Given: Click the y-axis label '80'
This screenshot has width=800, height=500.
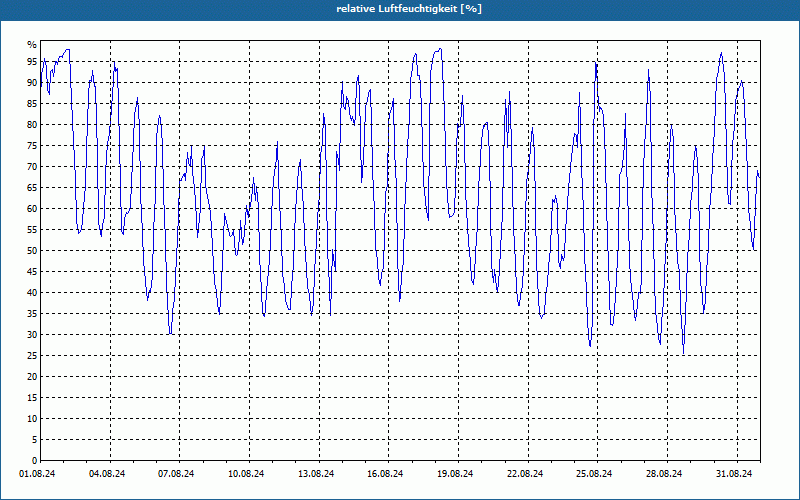Looking at the screenshot, I should pos(32,124).
